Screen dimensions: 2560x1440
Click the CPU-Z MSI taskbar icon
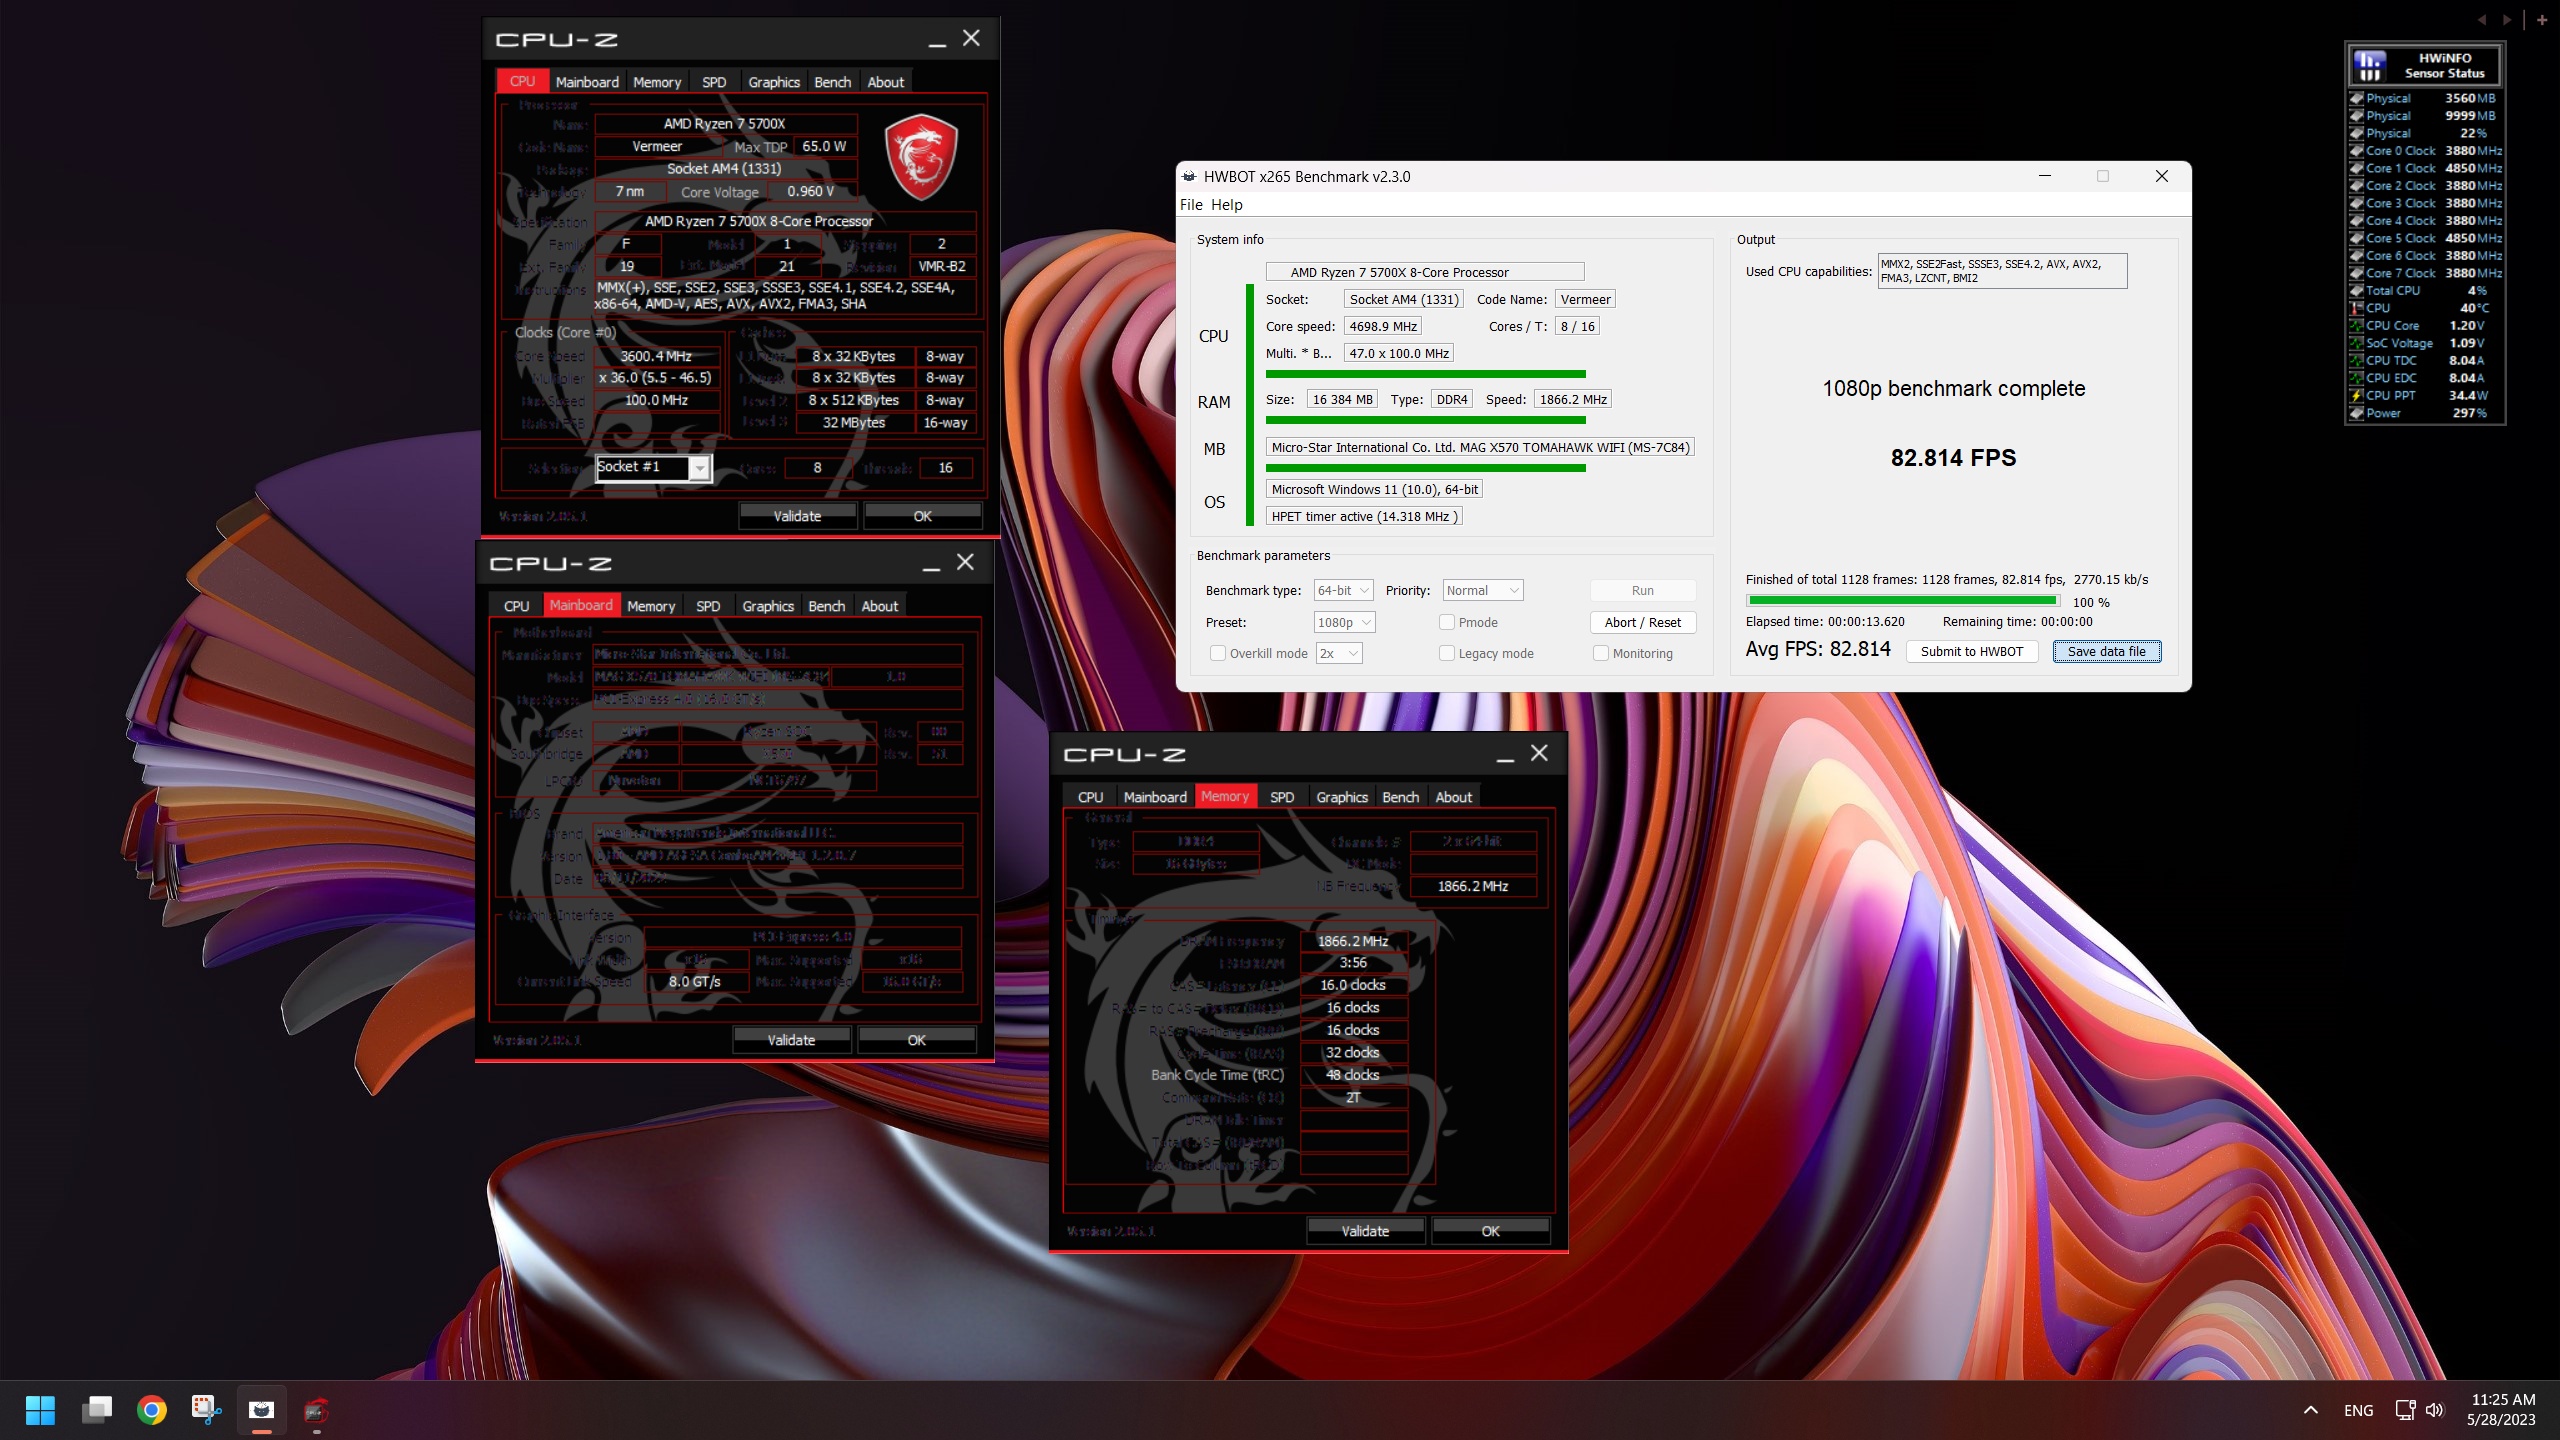[x=316, y=1410]
